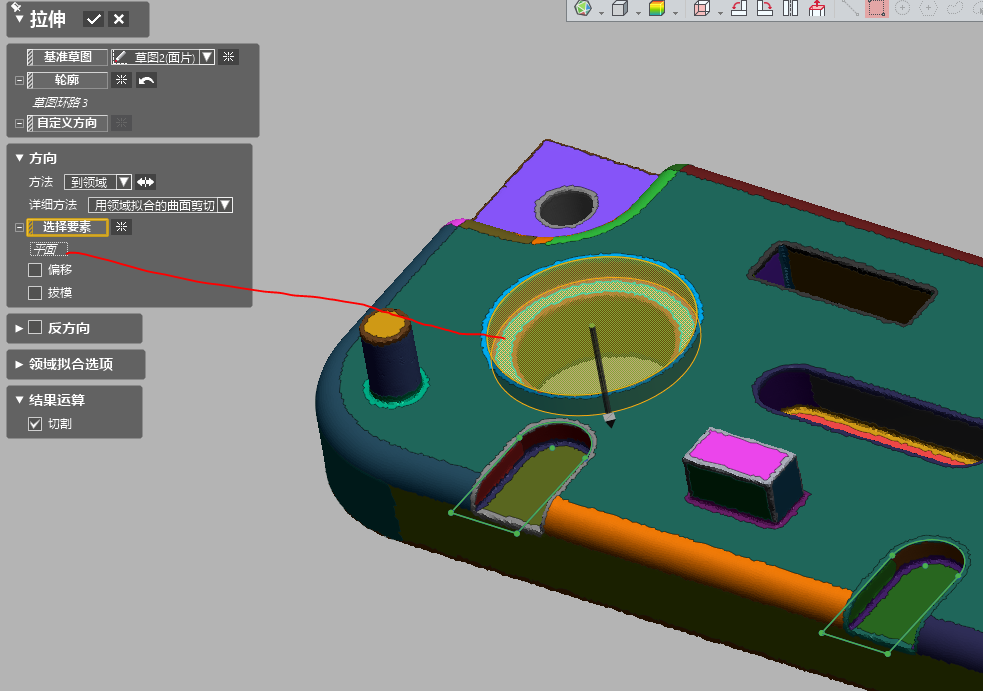Open the 用领域拟合的曲面剪切 detailed method dropdown
The image size is (983, 691).
(224, 205)
